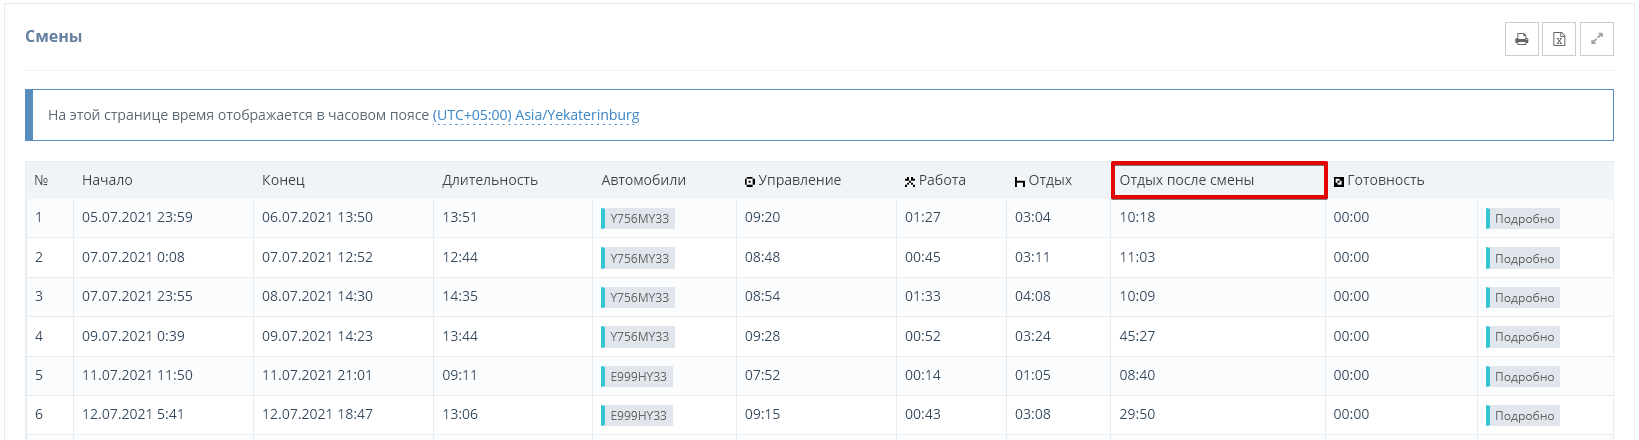Open Подробно for shift 2

click(x=1523, y=259)
